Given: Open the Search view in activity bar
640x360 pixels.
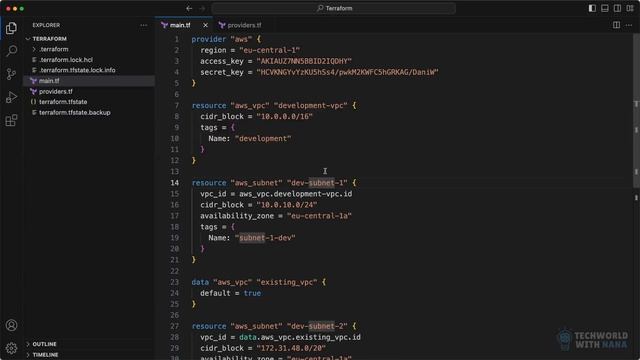Looking at the screenshot, I should click(11, 51).
